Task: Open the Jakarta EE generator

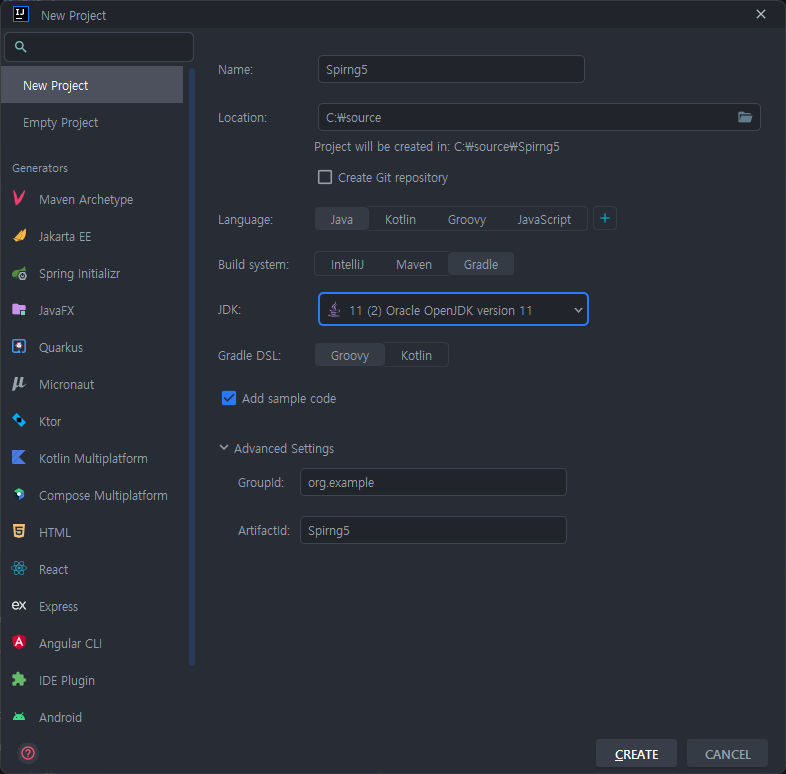Action: (92, 236)
